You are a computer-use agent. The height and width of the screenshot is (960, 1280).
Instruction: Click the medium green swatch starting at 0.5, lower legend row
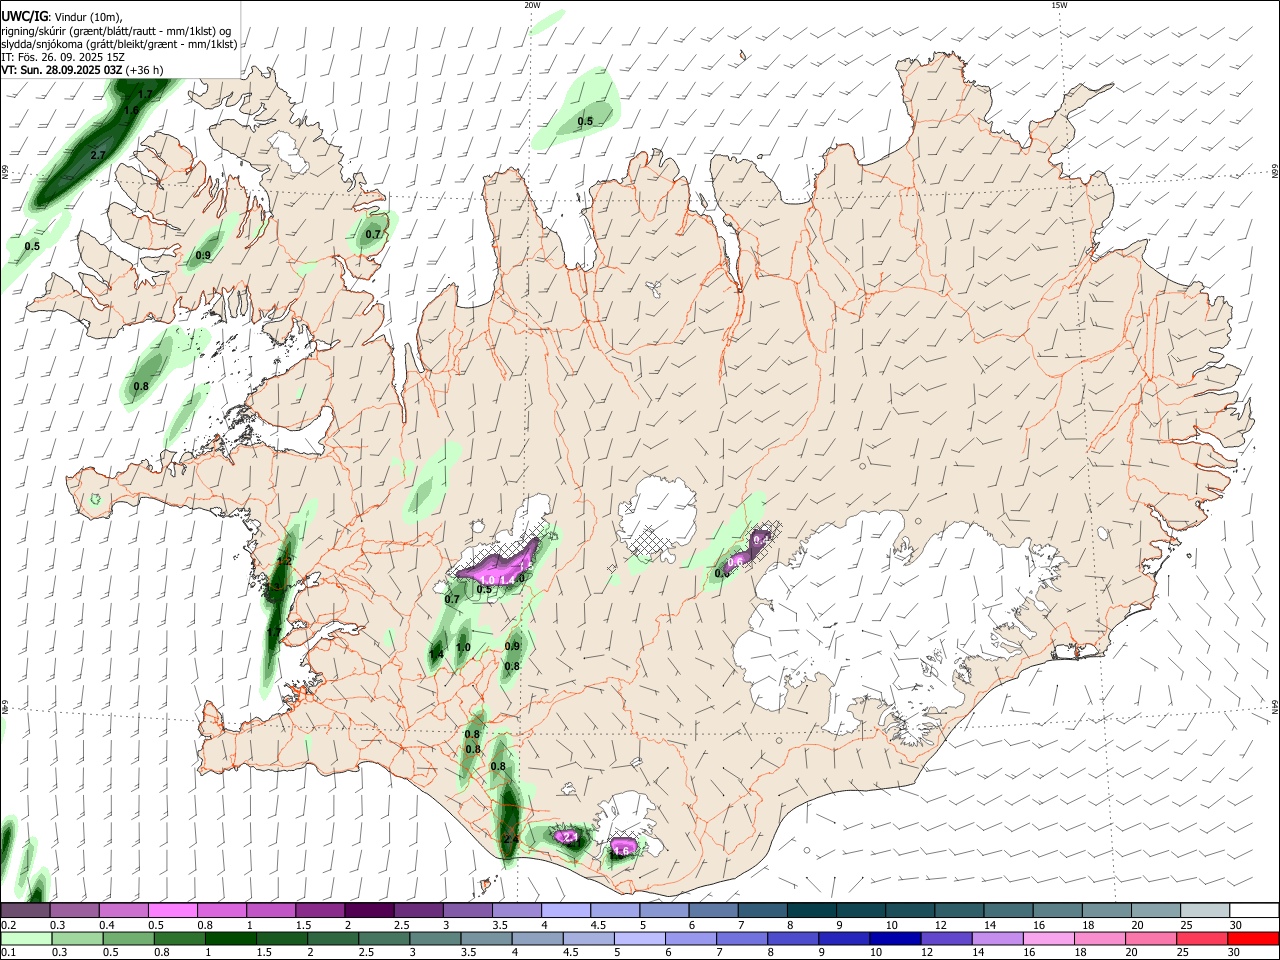[x=128, y=938]
